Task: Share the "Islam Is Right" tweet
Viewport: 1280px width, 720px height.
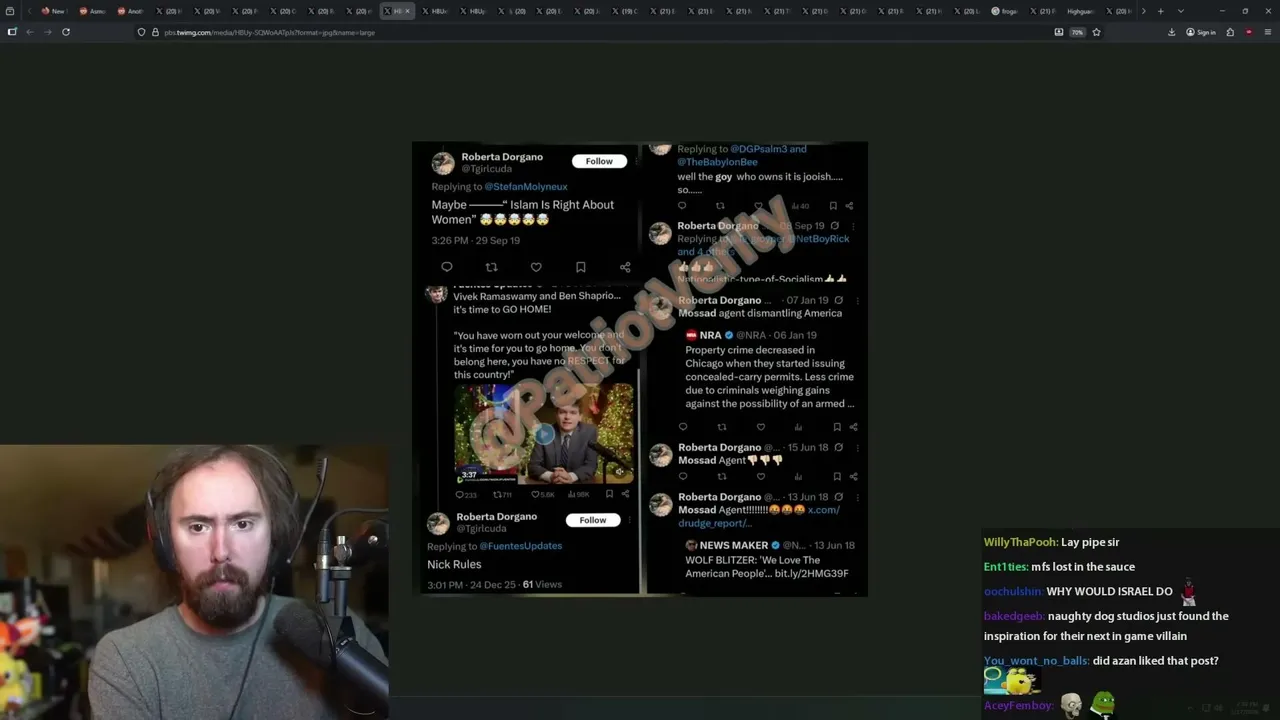Action: 625,267
